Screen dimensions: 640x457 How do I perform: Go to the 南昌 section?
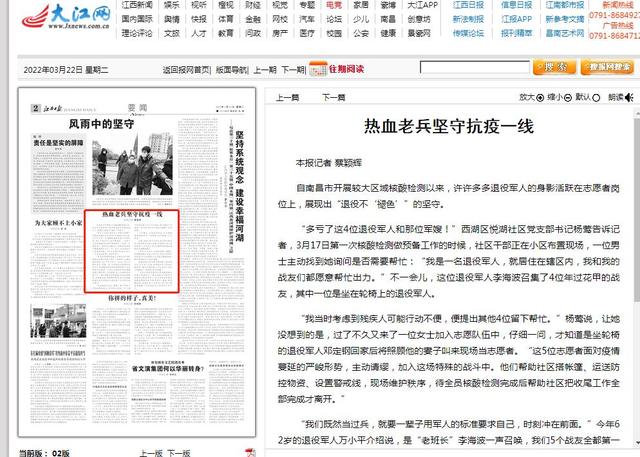(388, 19)
